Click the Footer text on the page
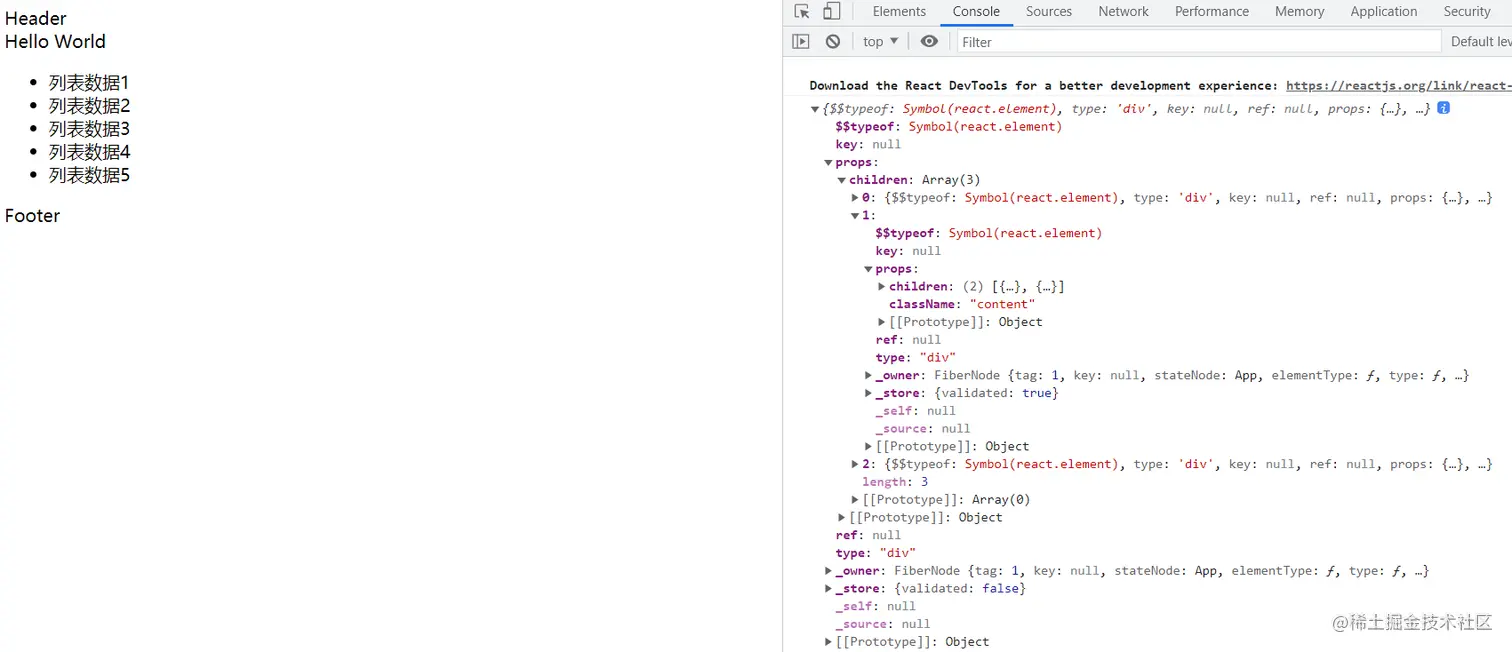The image size is (1512, 652). point(32,216)
